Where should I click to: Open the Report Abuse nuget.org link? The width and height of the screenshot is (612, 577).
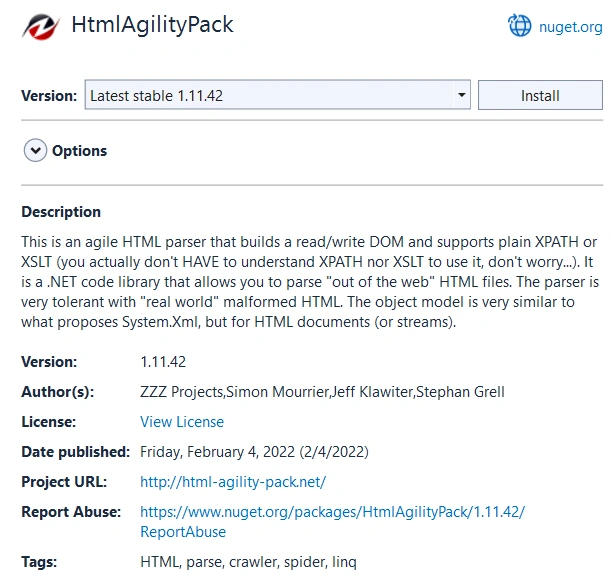tap(333, 522)
